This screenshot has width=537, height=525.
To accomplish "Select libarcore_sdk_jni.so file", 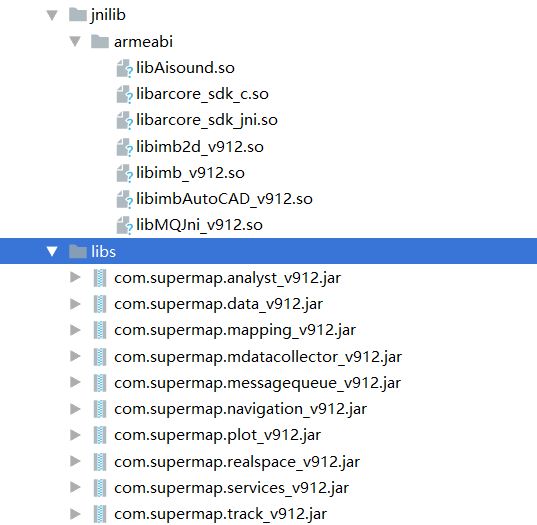I will pos(207,120).
